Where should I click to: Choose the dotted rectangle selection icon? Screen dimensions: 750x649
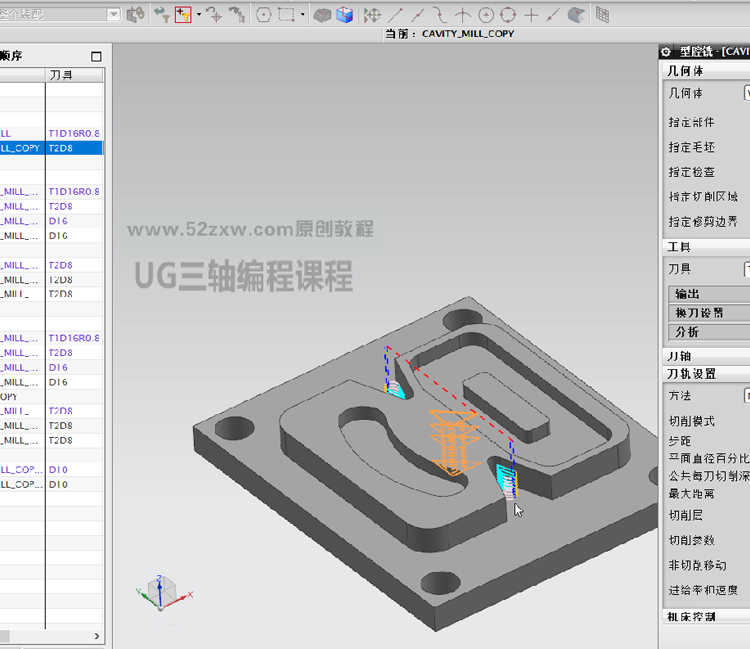286,15
